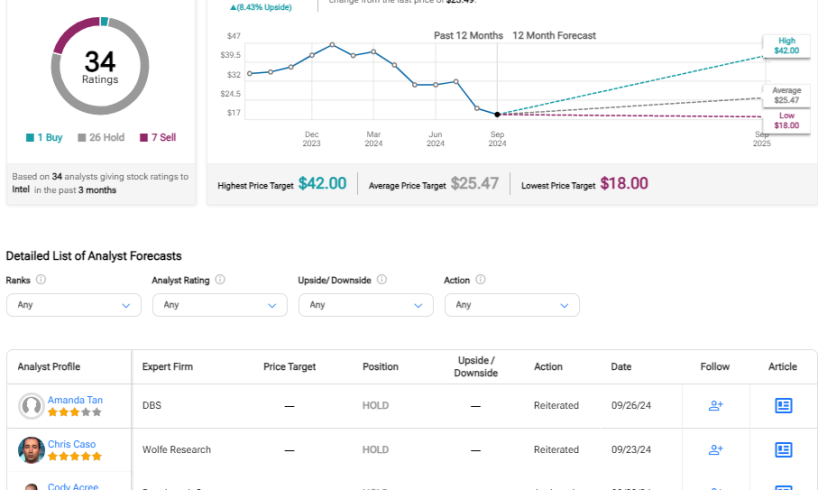
Task: Follow analyst Amanda Tan
Action: (715, 406)
